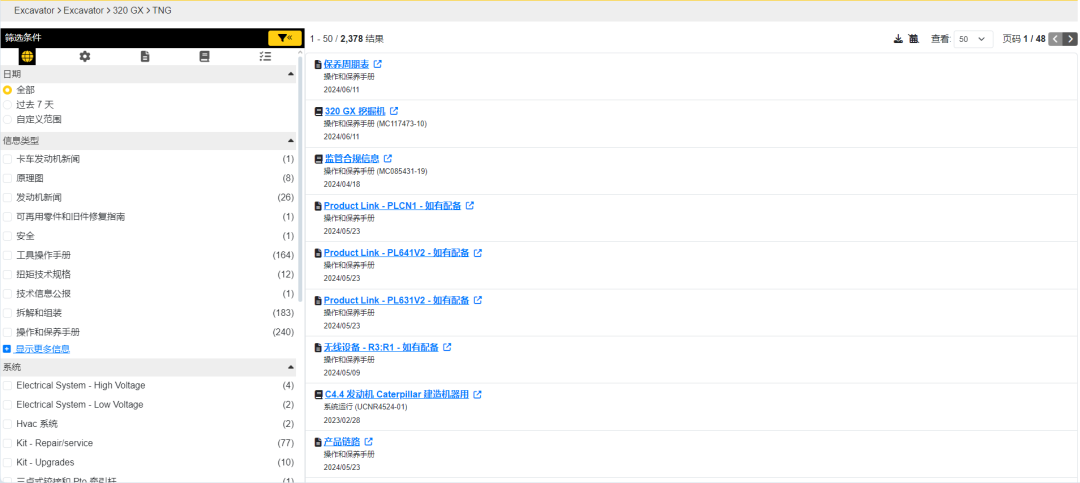Select the 自定义范围 date radio button
Screen dimensions: 1080x483
tap(8, 119)
